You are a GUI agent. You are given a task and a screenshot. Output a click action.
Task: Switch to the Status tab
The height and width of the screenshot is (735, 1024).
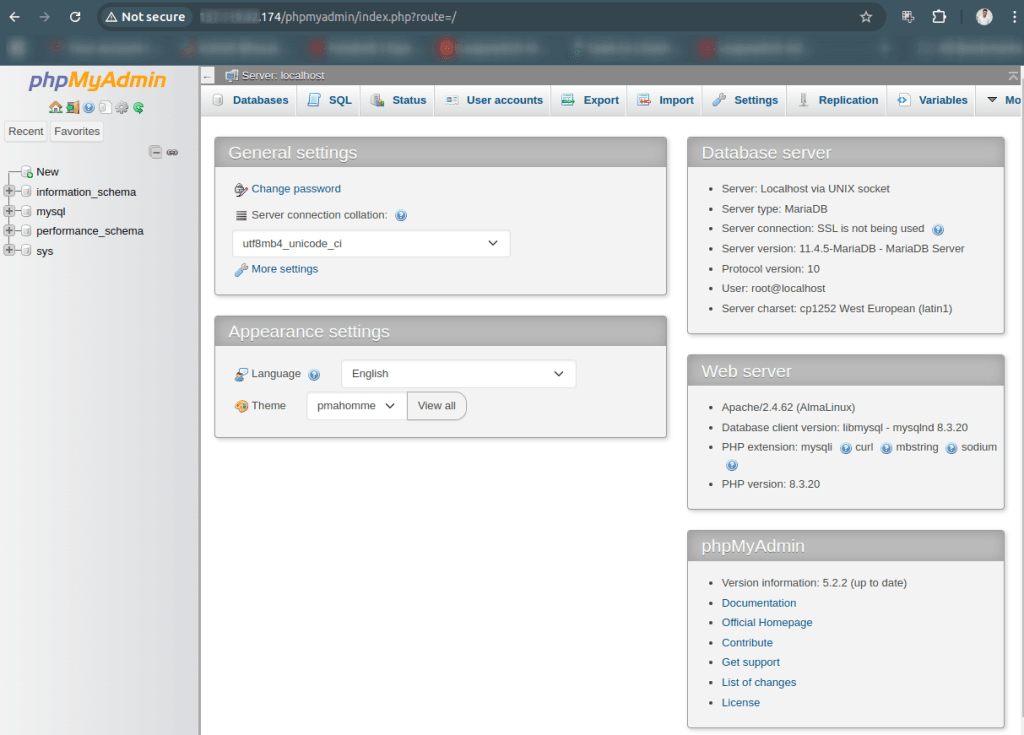point(398,100)
